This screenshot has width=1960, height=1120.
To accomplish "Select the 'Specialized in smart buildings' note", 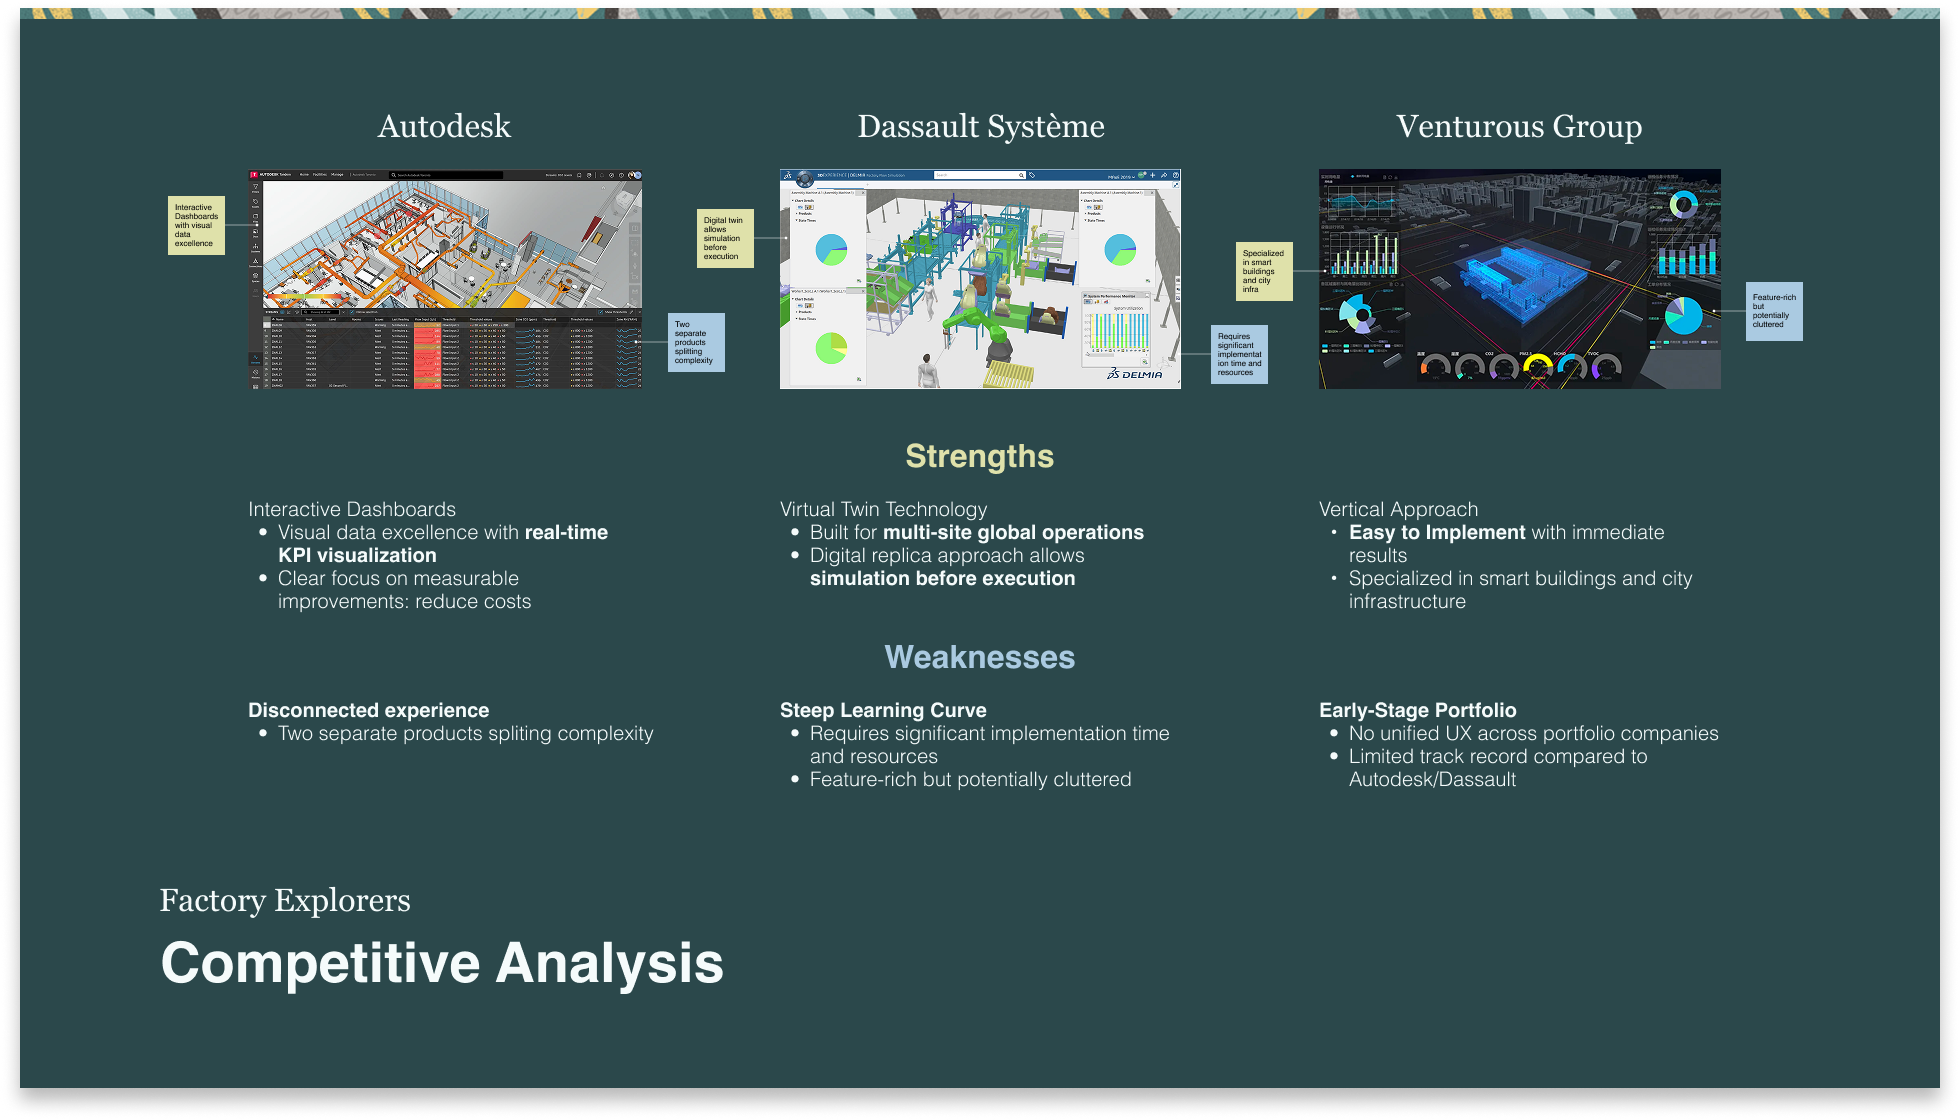I will [1264, 271].
